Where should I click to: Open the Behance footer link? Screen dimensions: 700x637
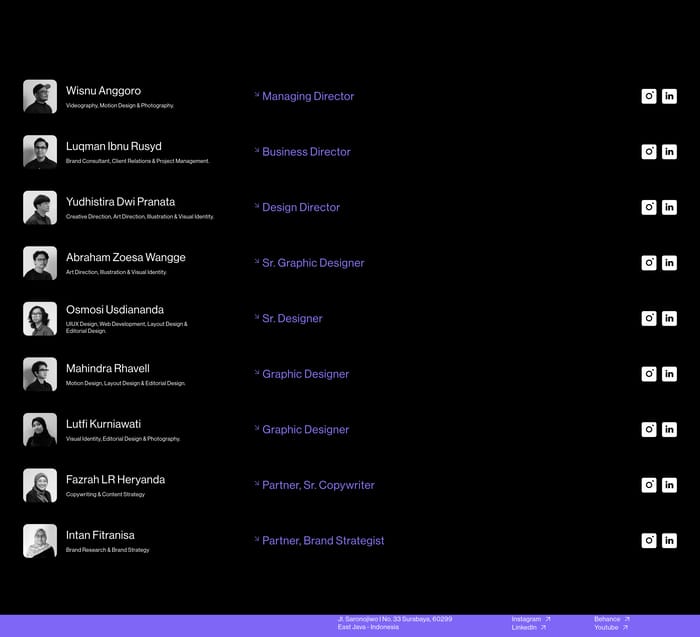pyautogui.click(x=611, y=619)
